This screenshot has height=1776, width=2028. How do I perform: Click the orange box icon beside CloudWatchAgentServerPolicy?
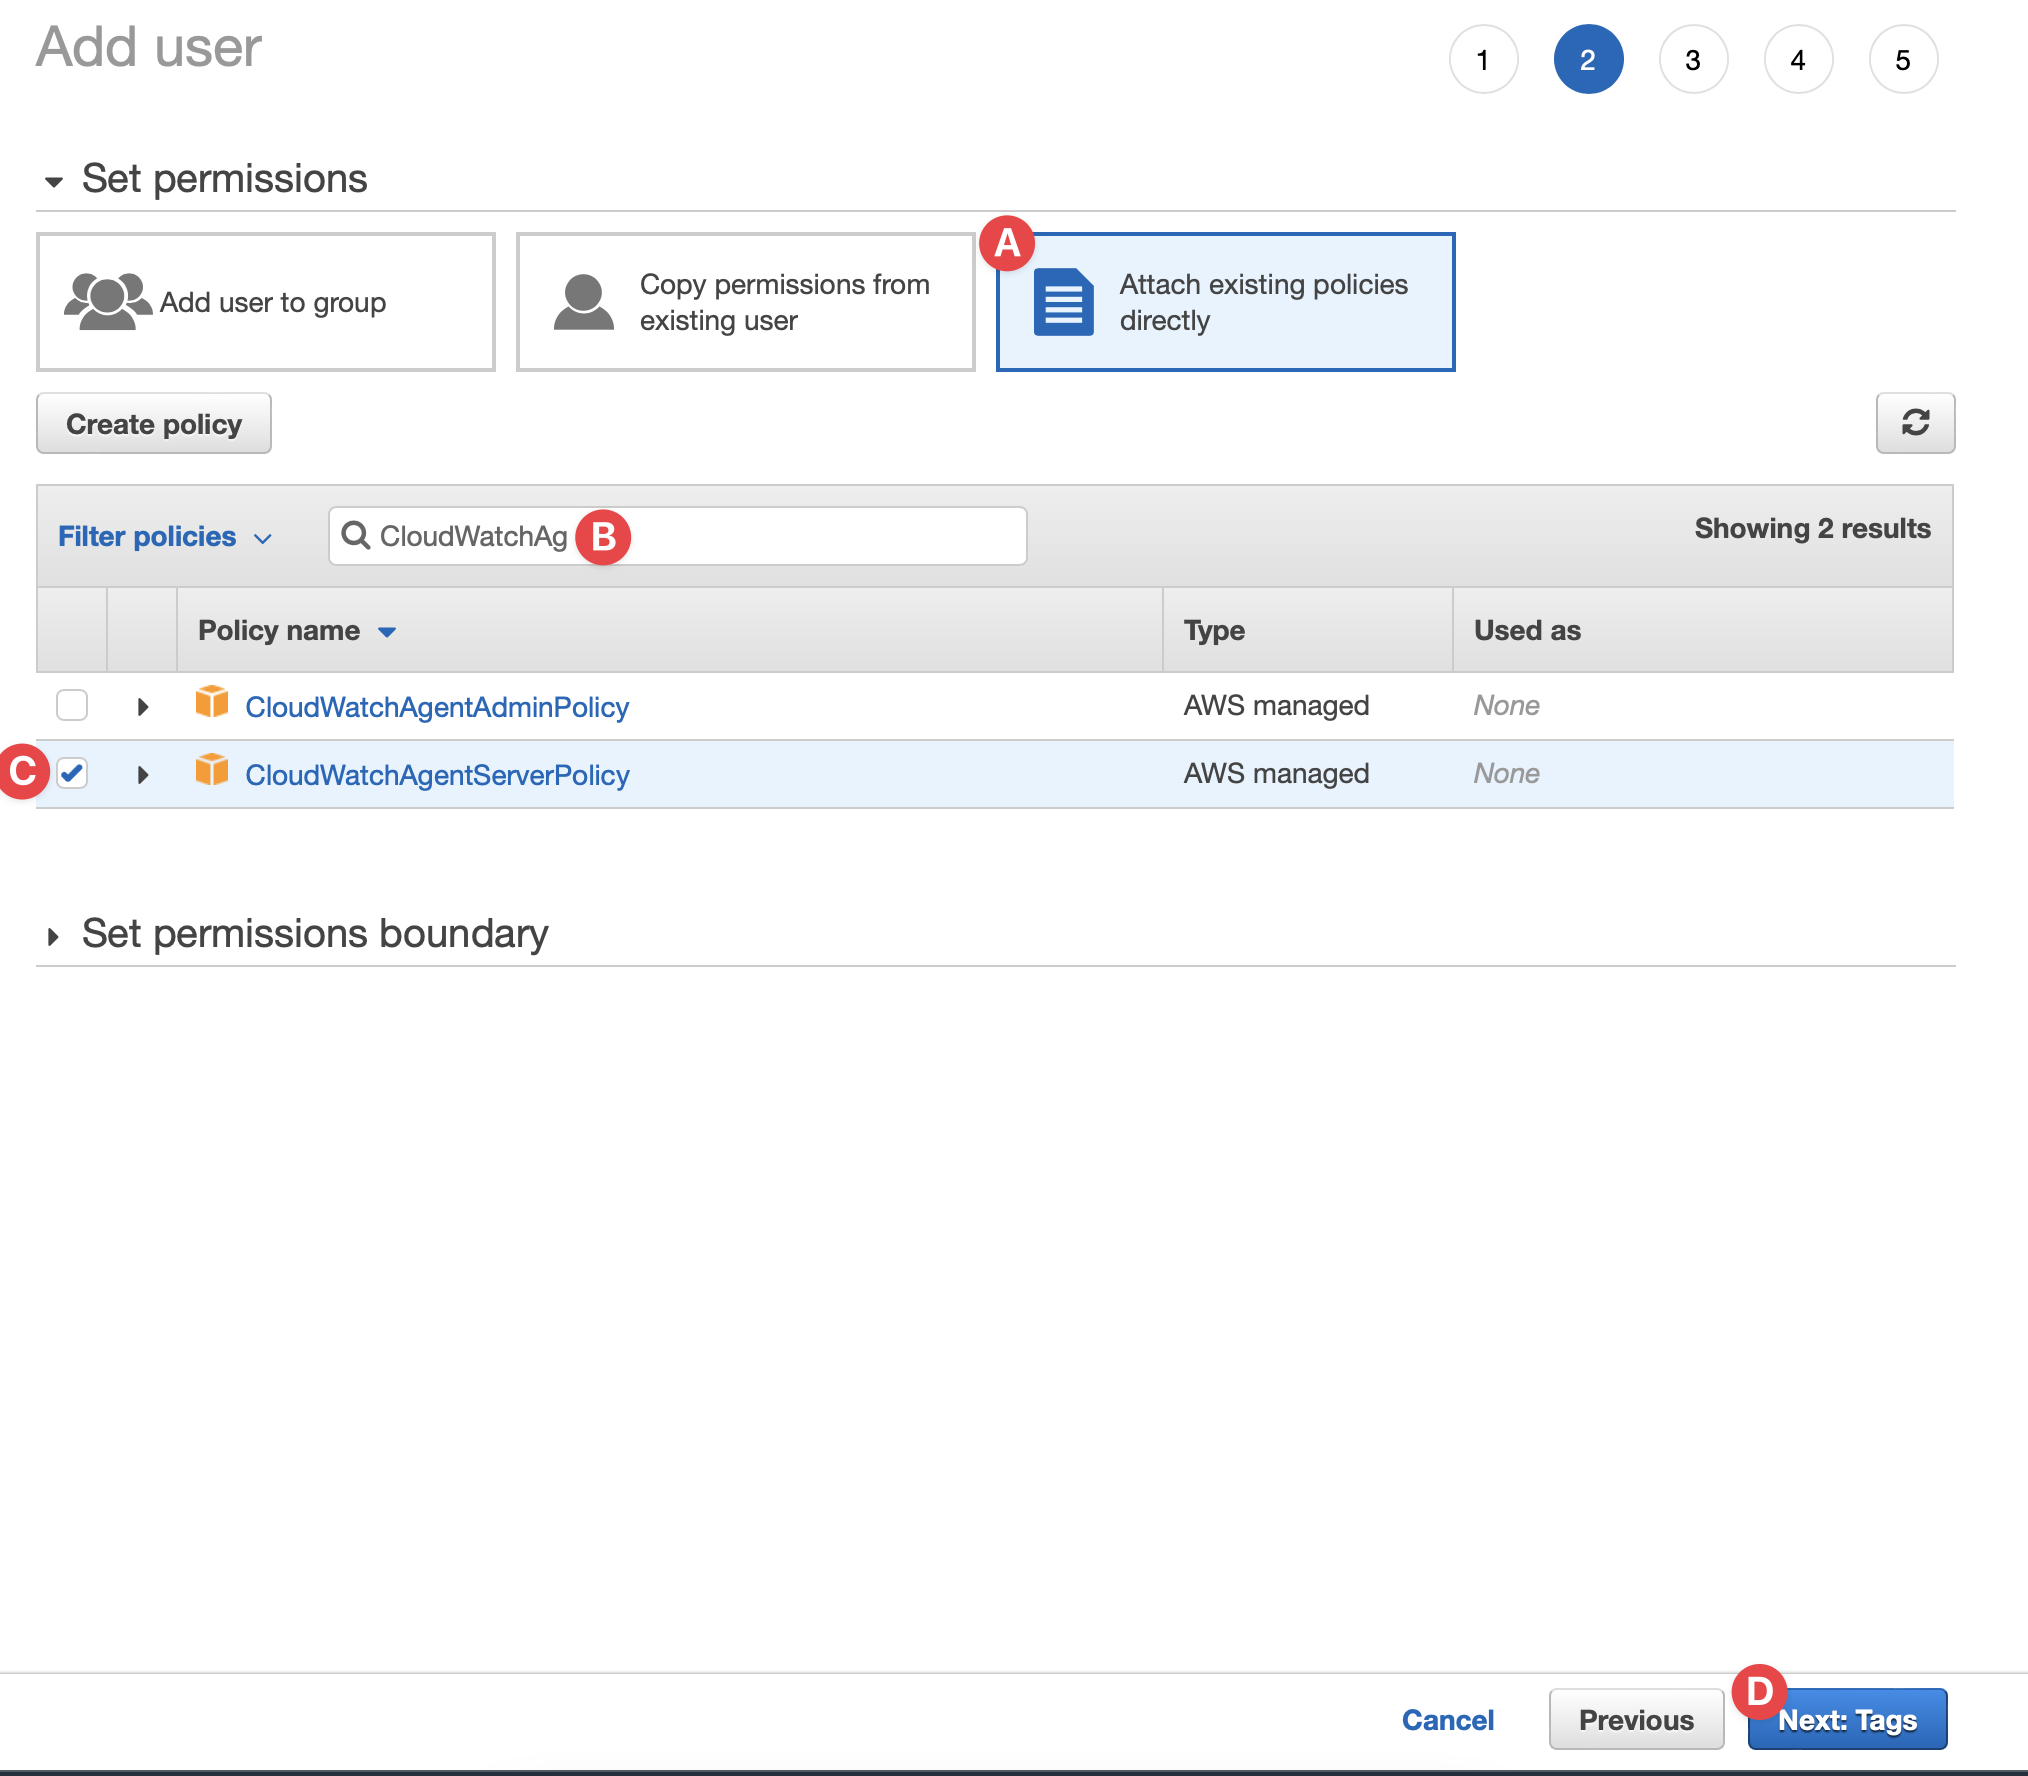click(212, 770)
